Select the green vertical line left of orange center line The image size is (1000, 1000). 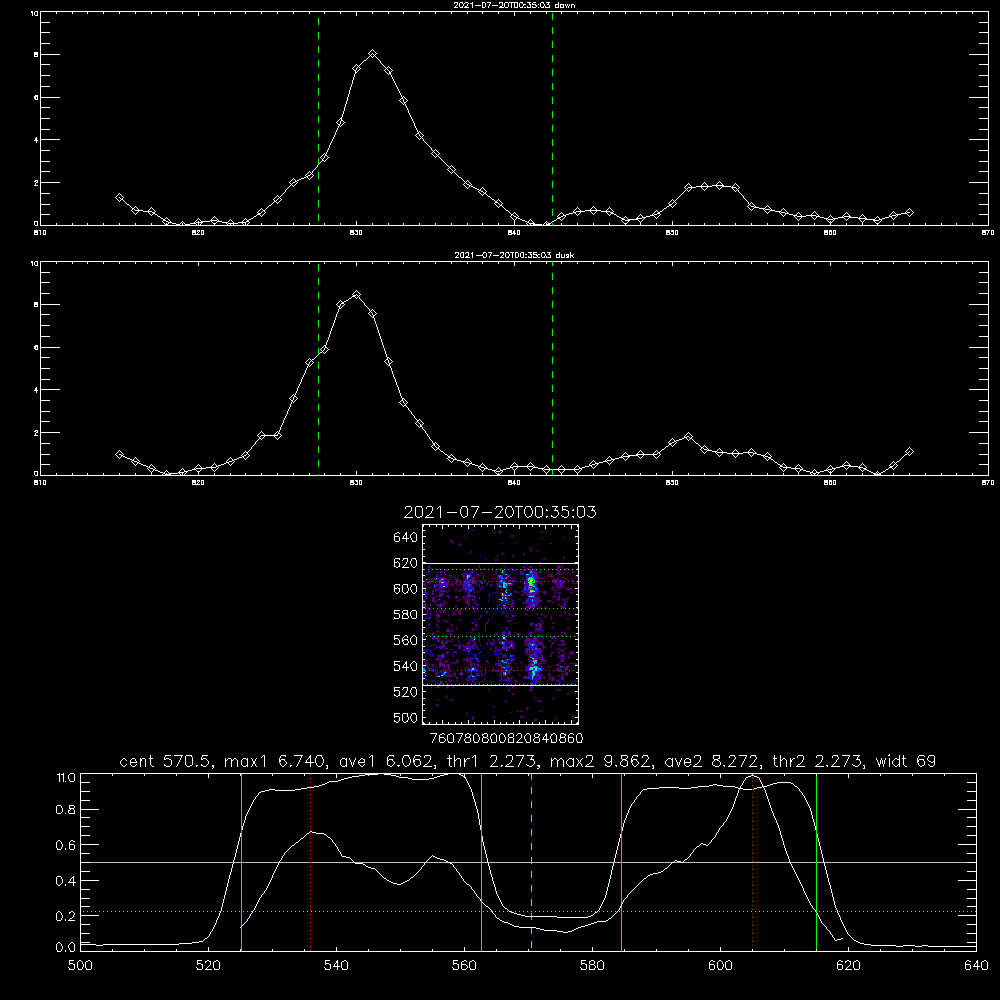(x=482, y=861)
